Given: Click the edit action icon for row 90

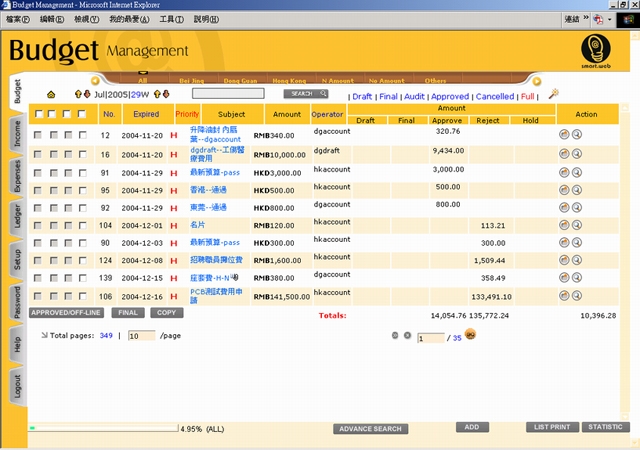Looking at the screenshot, I should pos(564,243).
